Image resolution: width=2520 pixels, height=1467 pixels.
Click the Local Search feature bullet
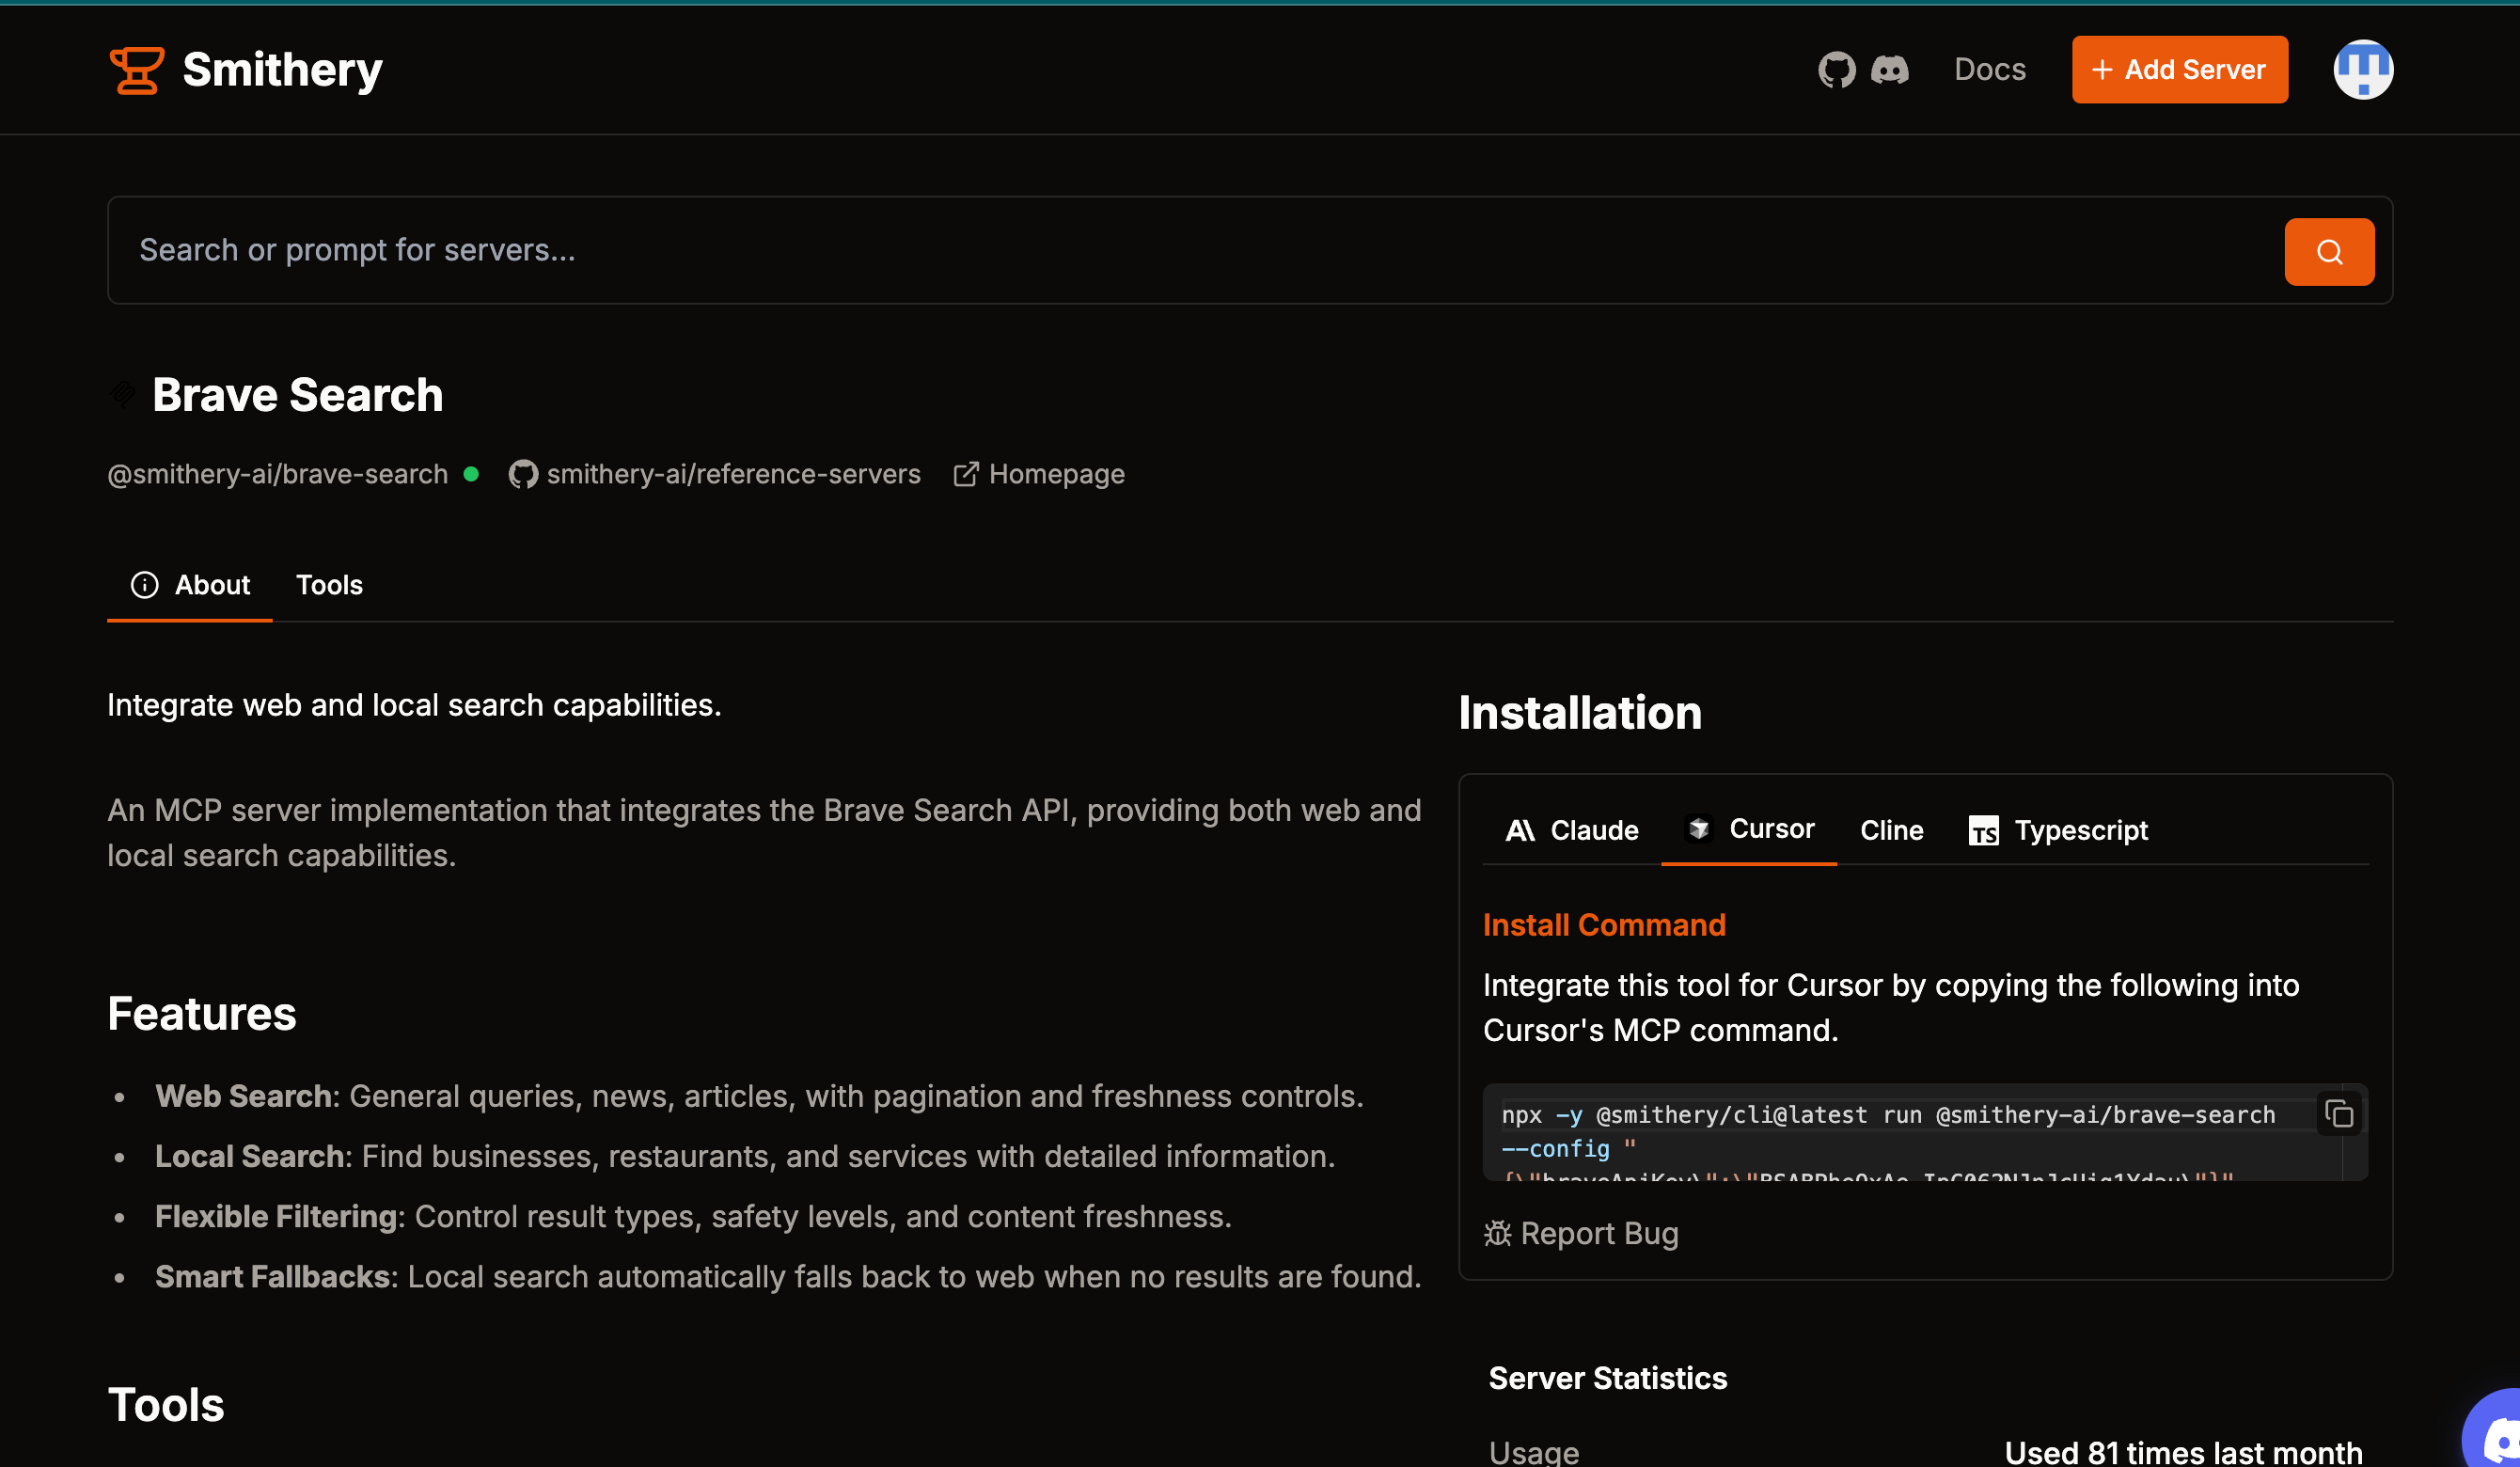[x=745, y=1156]
